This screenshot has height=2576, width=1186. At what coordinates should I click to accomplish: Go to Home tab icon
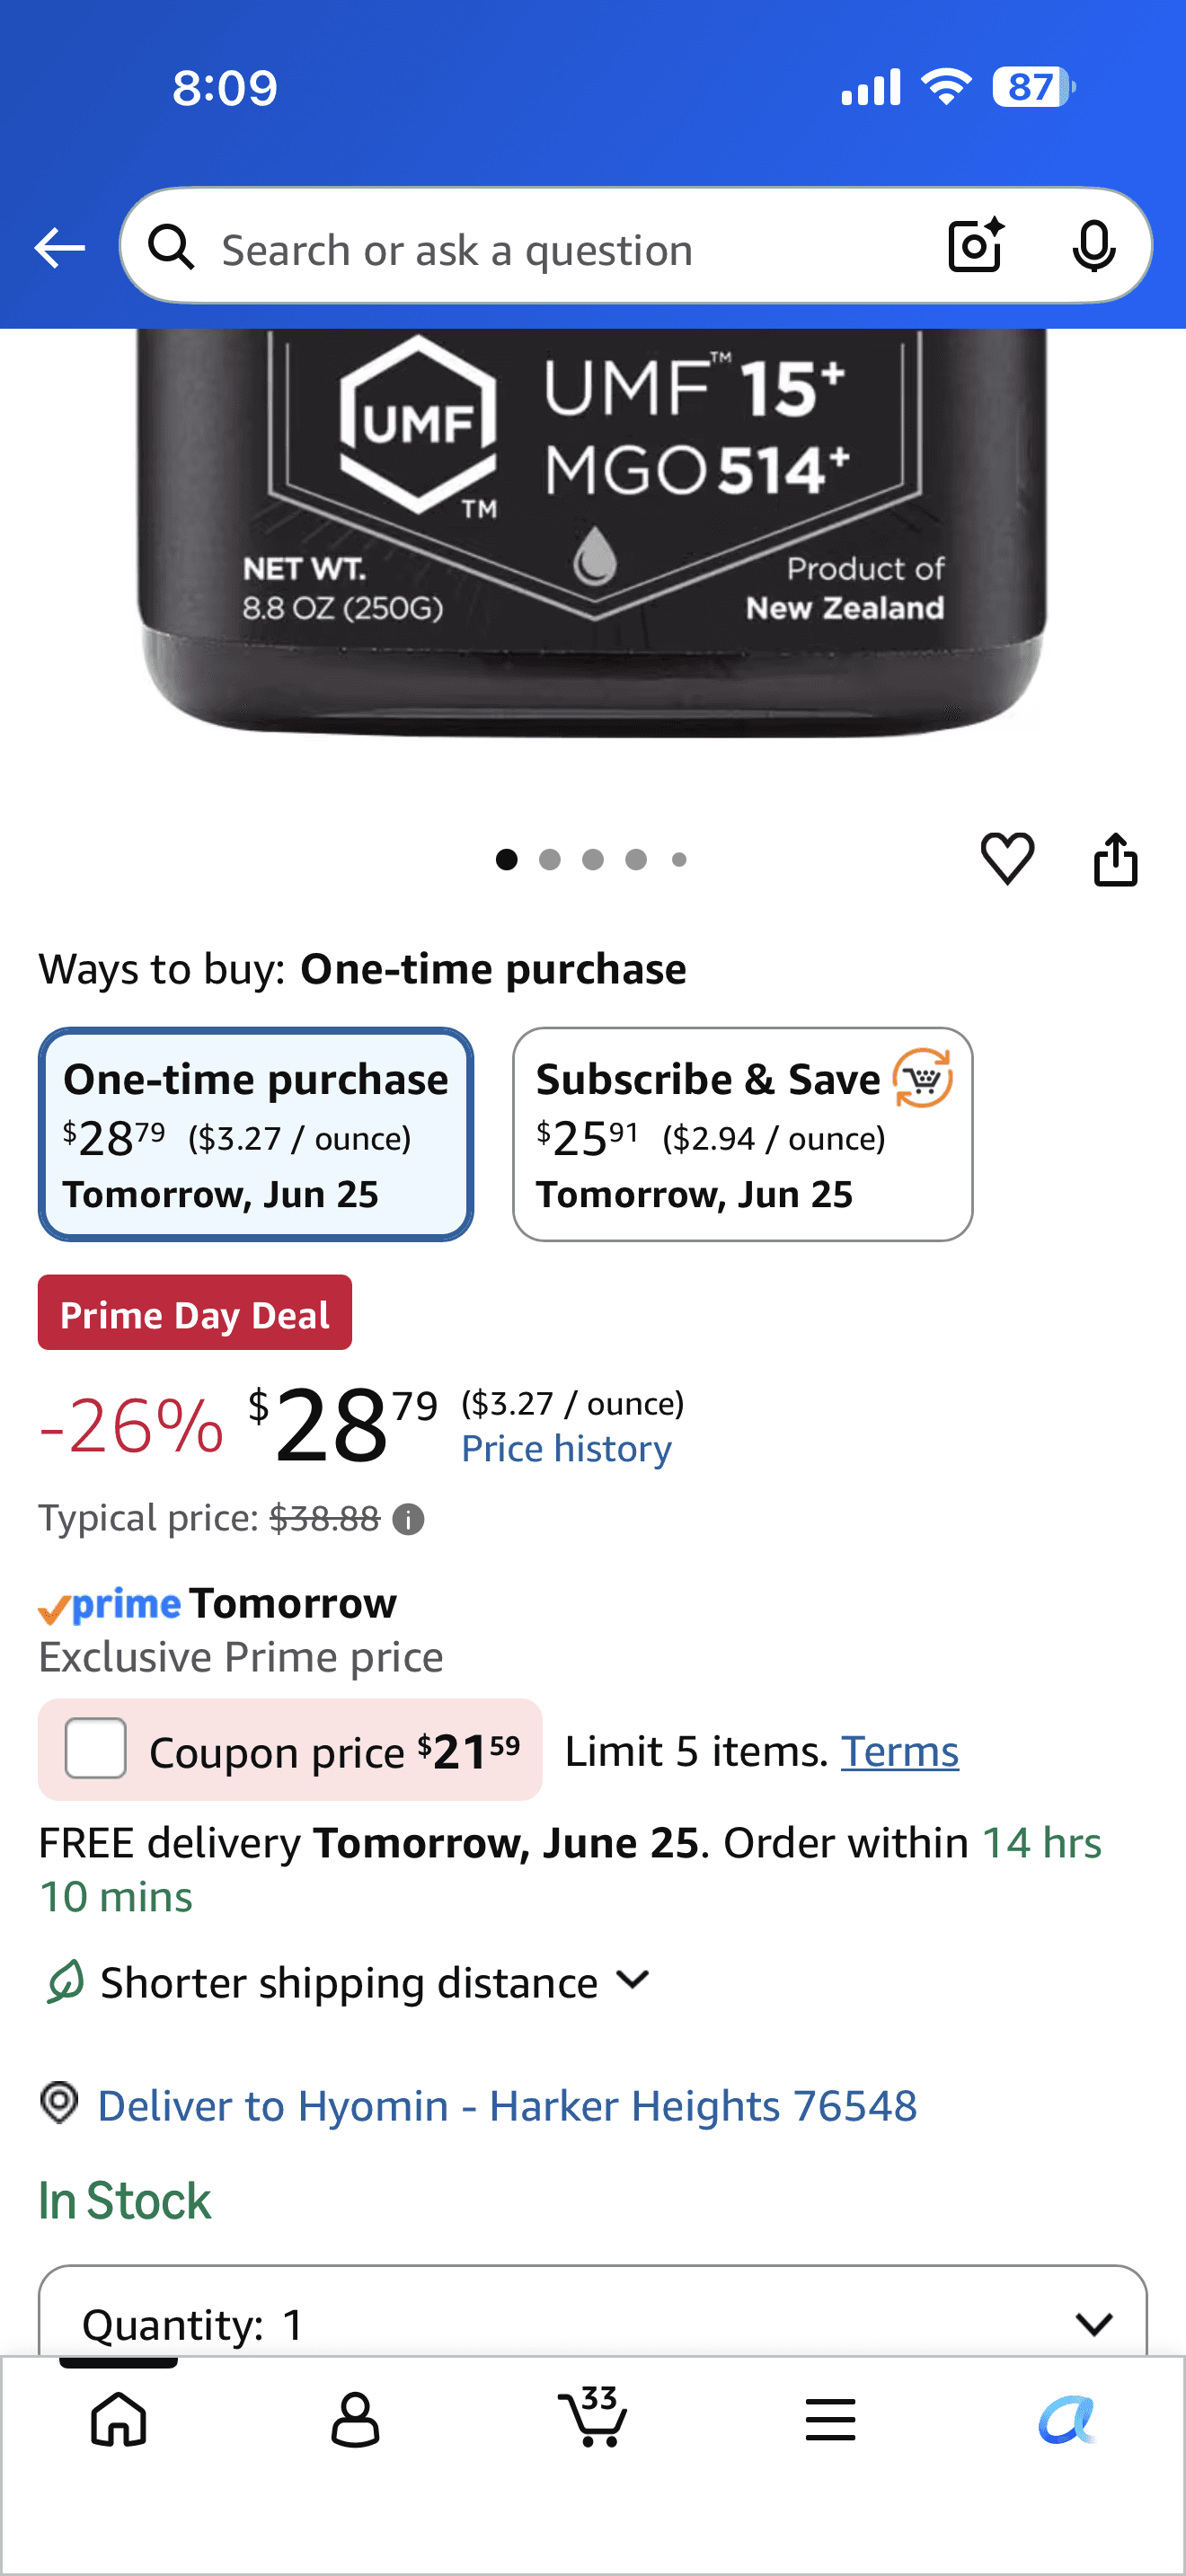click(x=119, y=2419)
